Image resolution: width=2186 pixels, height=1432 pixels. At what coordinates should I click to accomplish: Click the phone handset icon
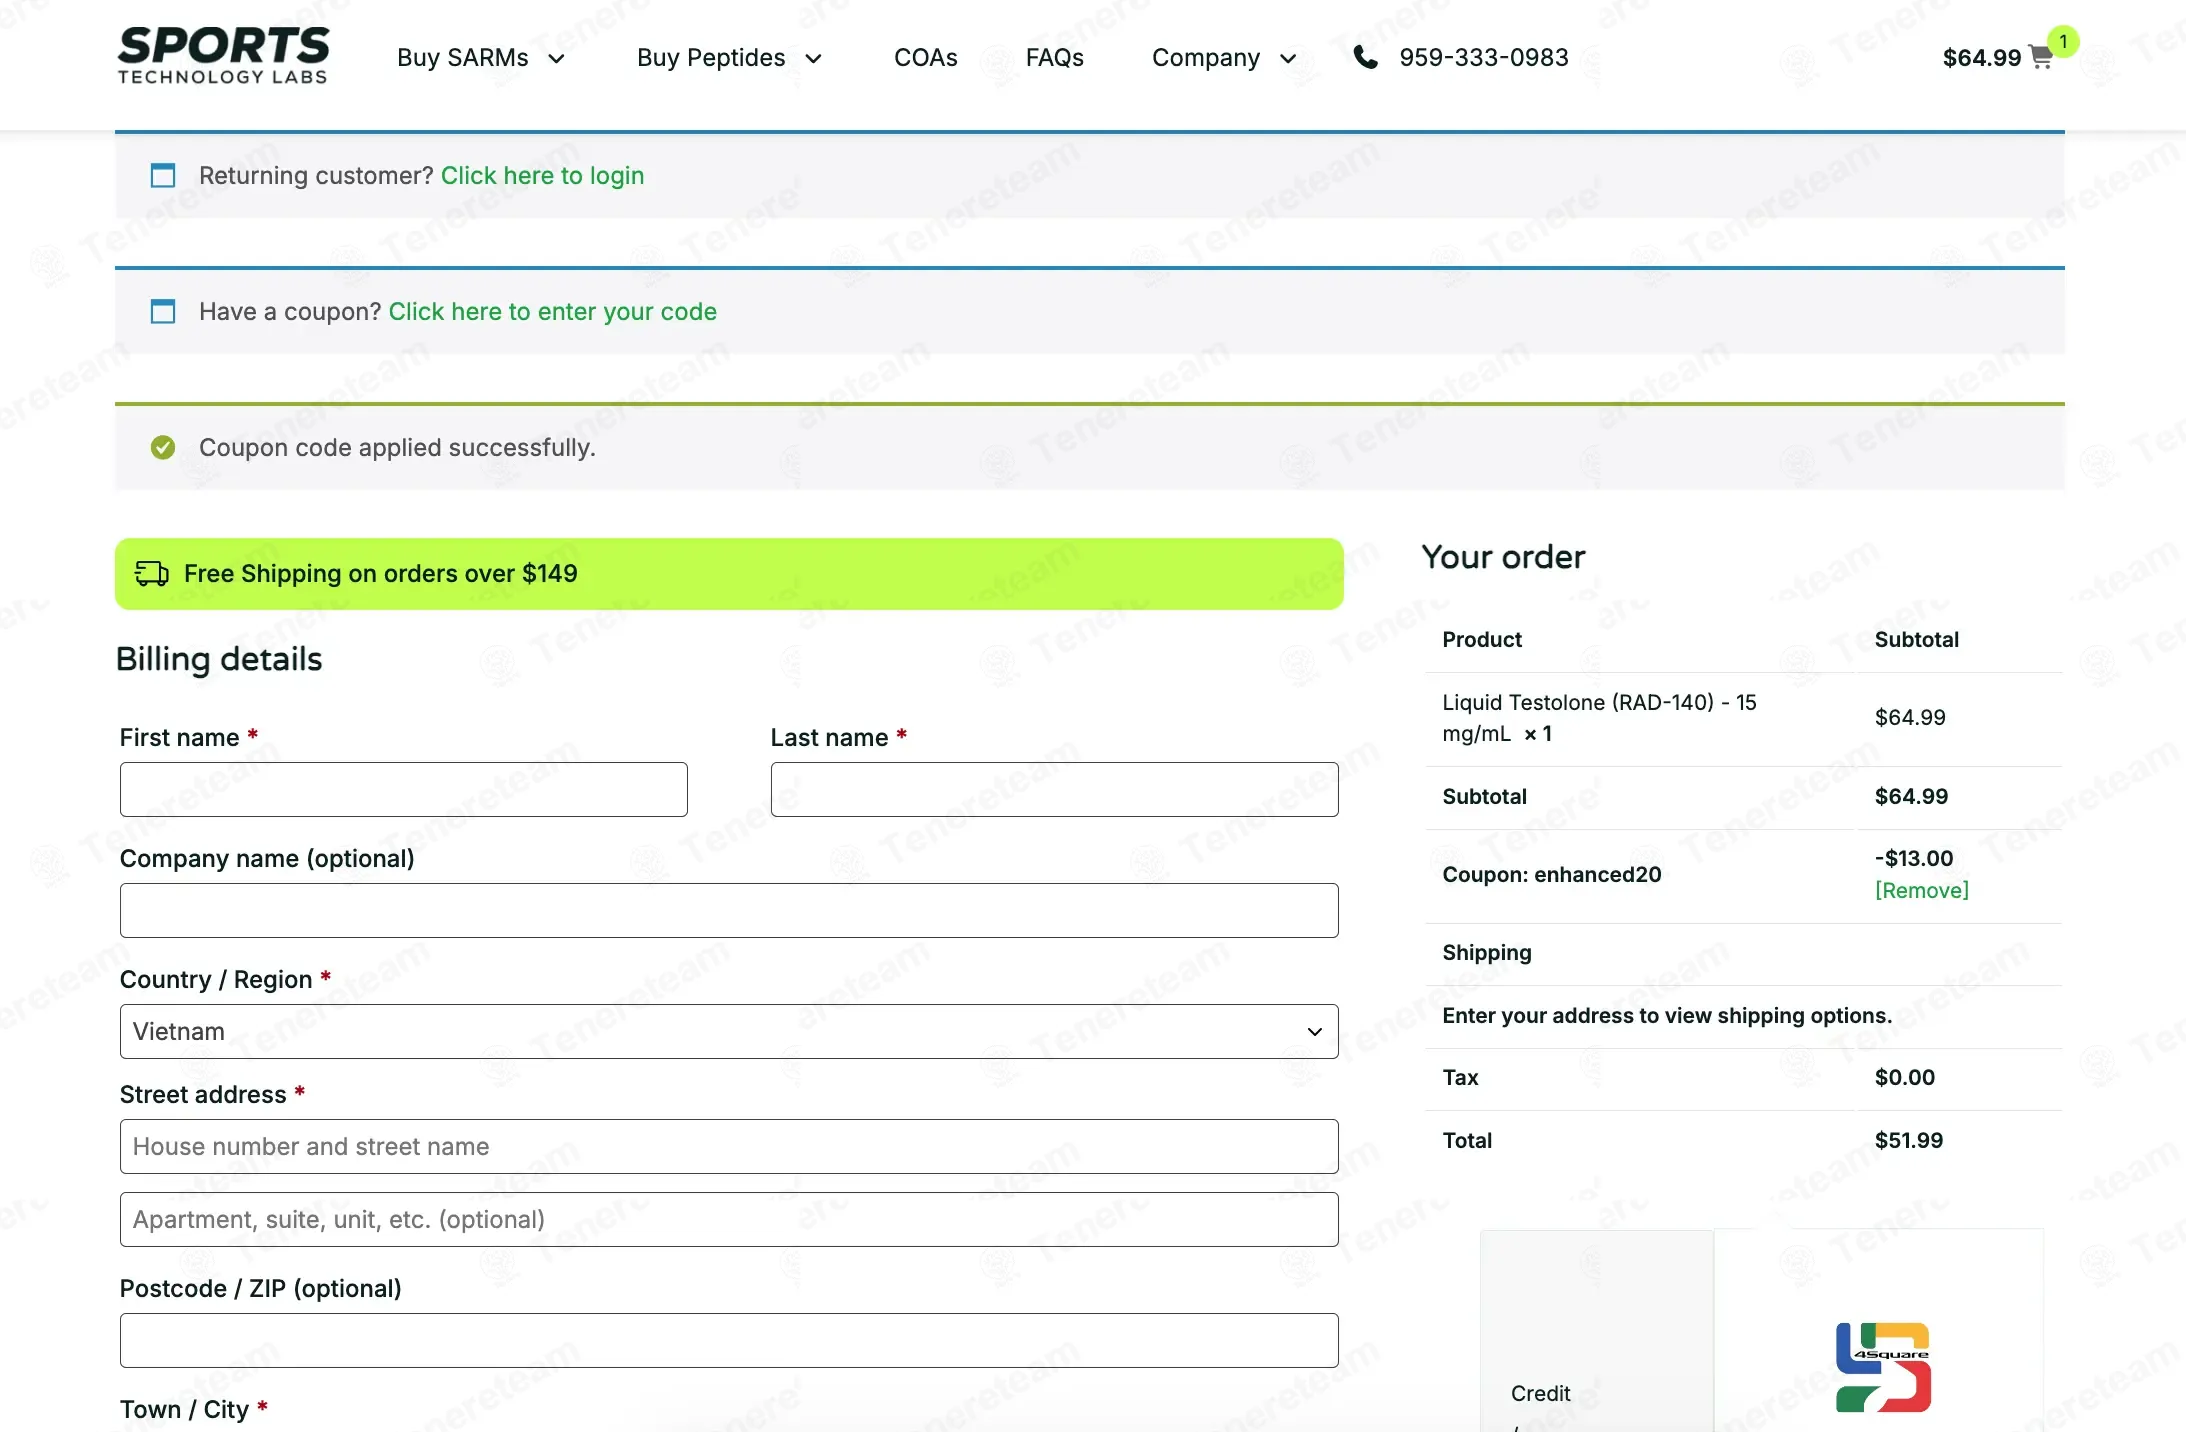(1365, 57)
